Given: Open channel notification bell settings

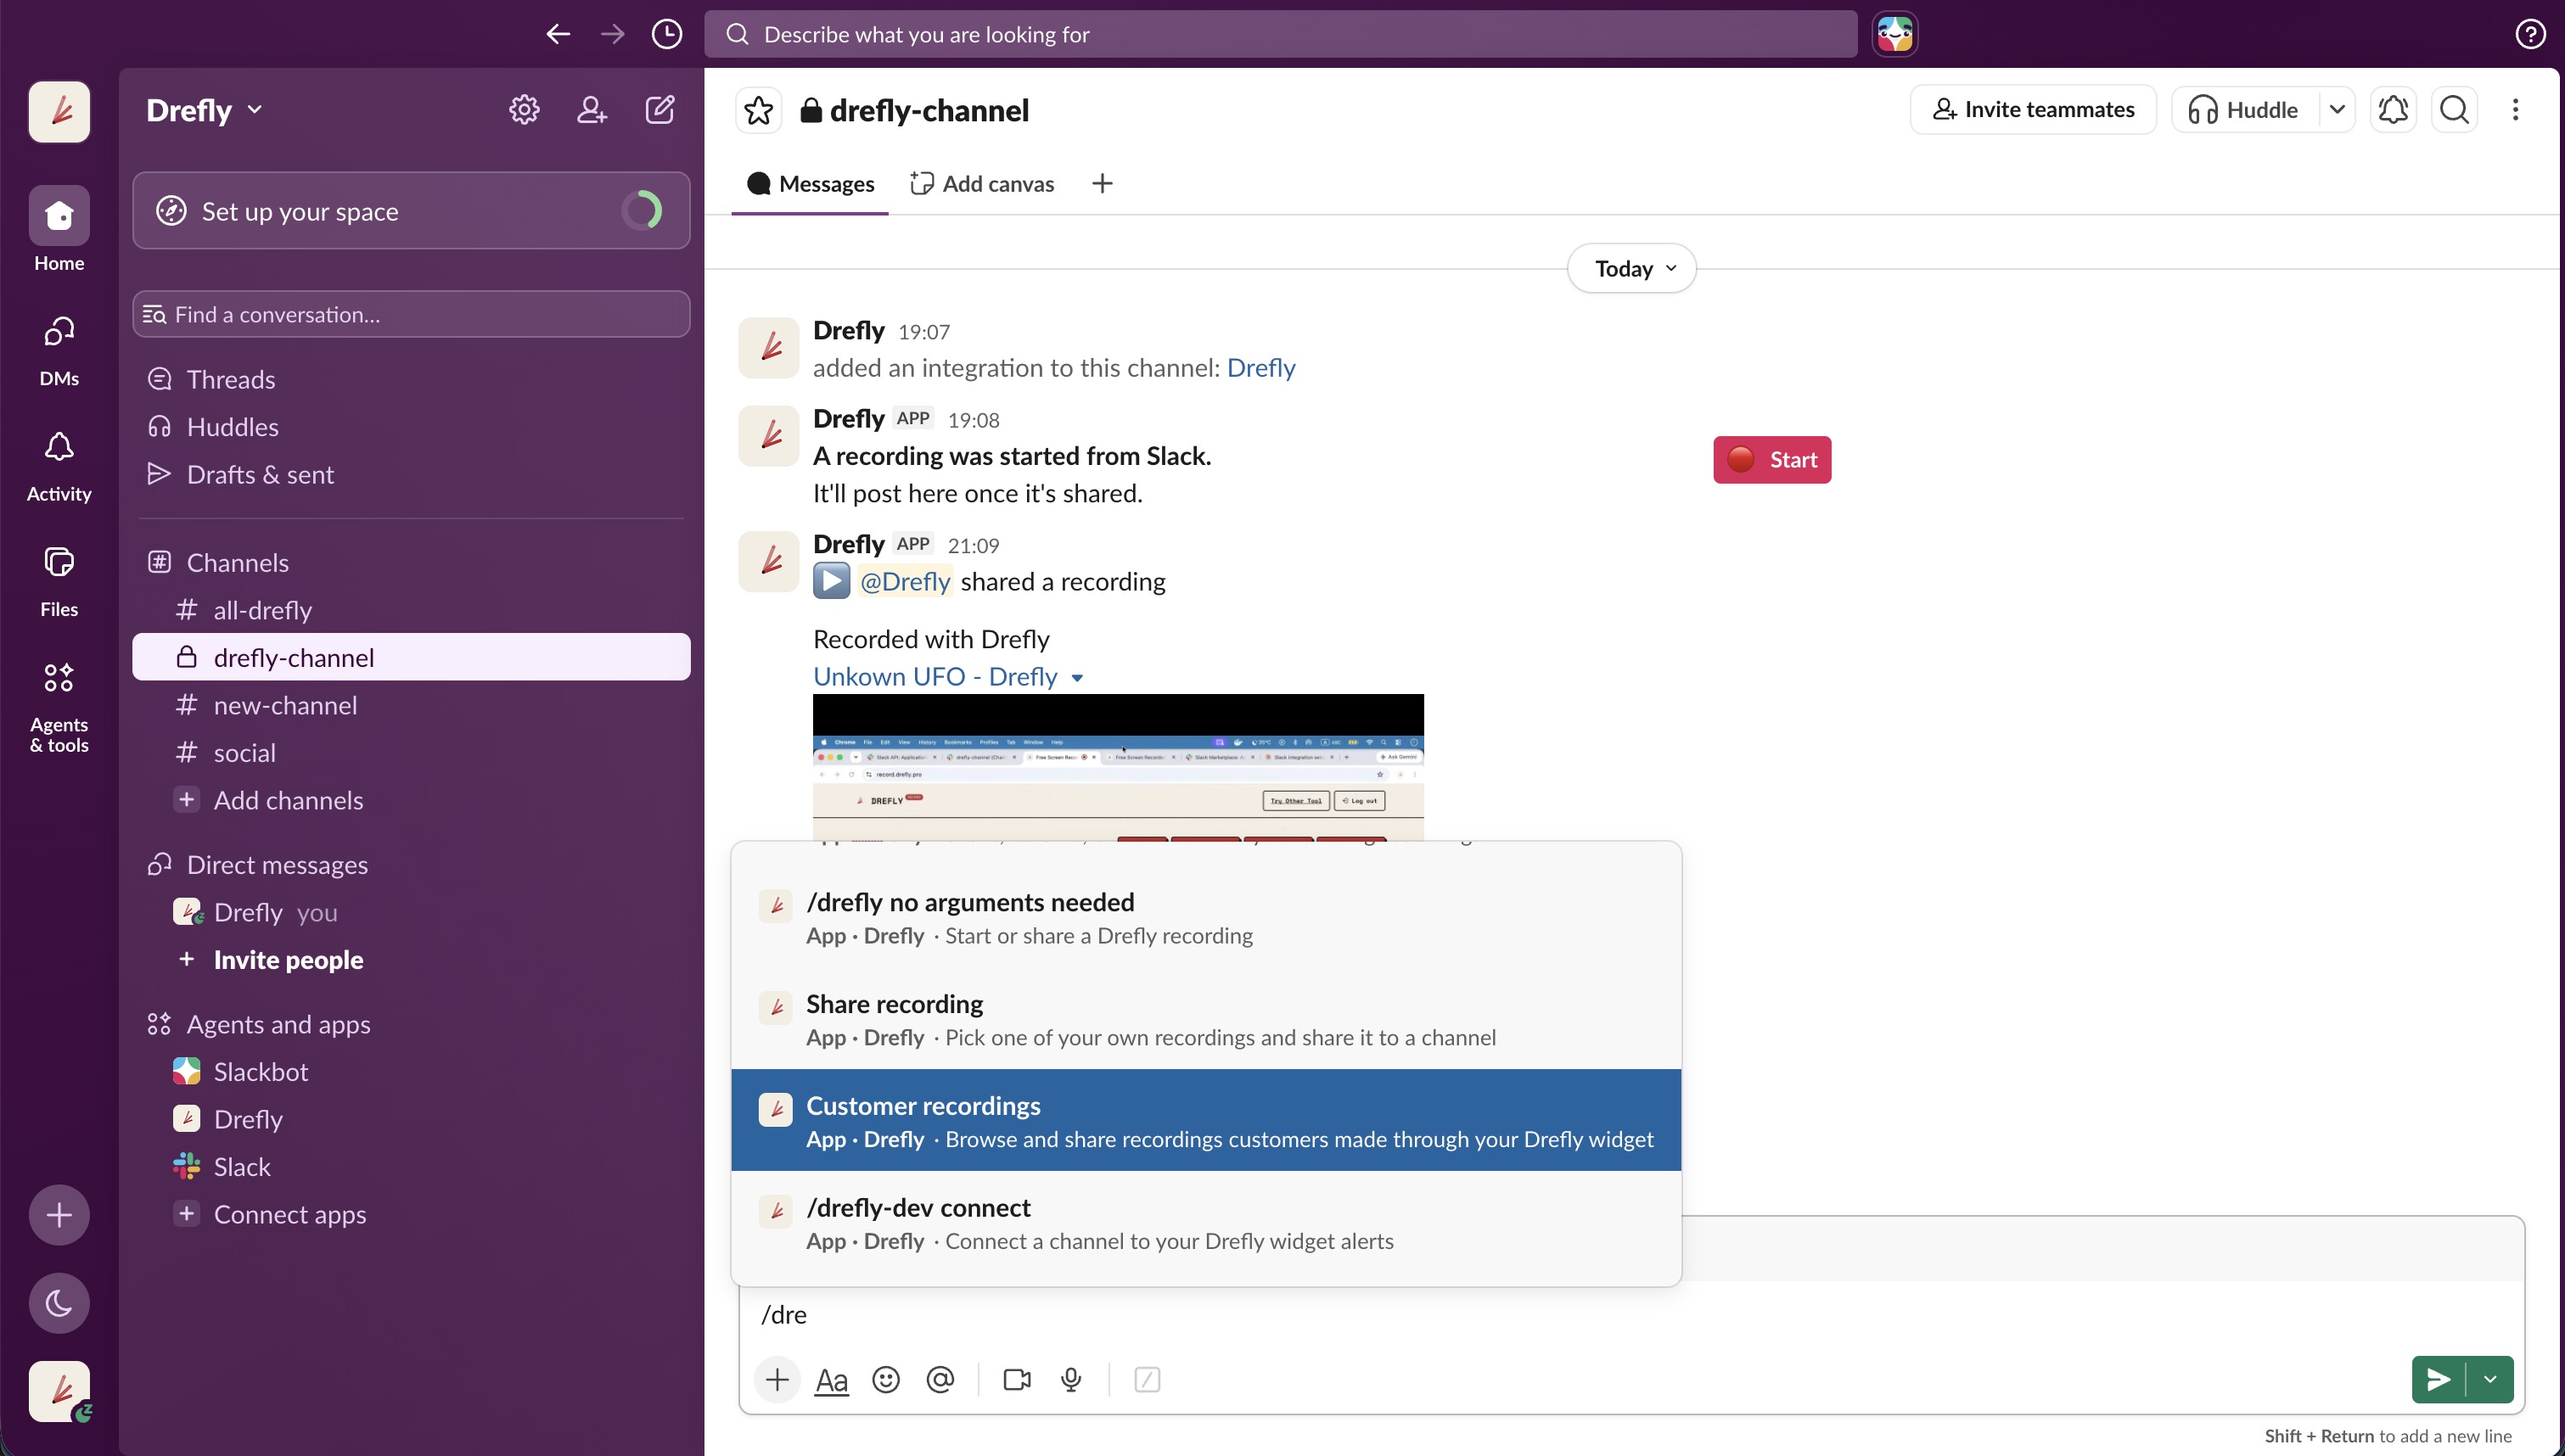Looking at the screenshot, I should point(2393,110).
